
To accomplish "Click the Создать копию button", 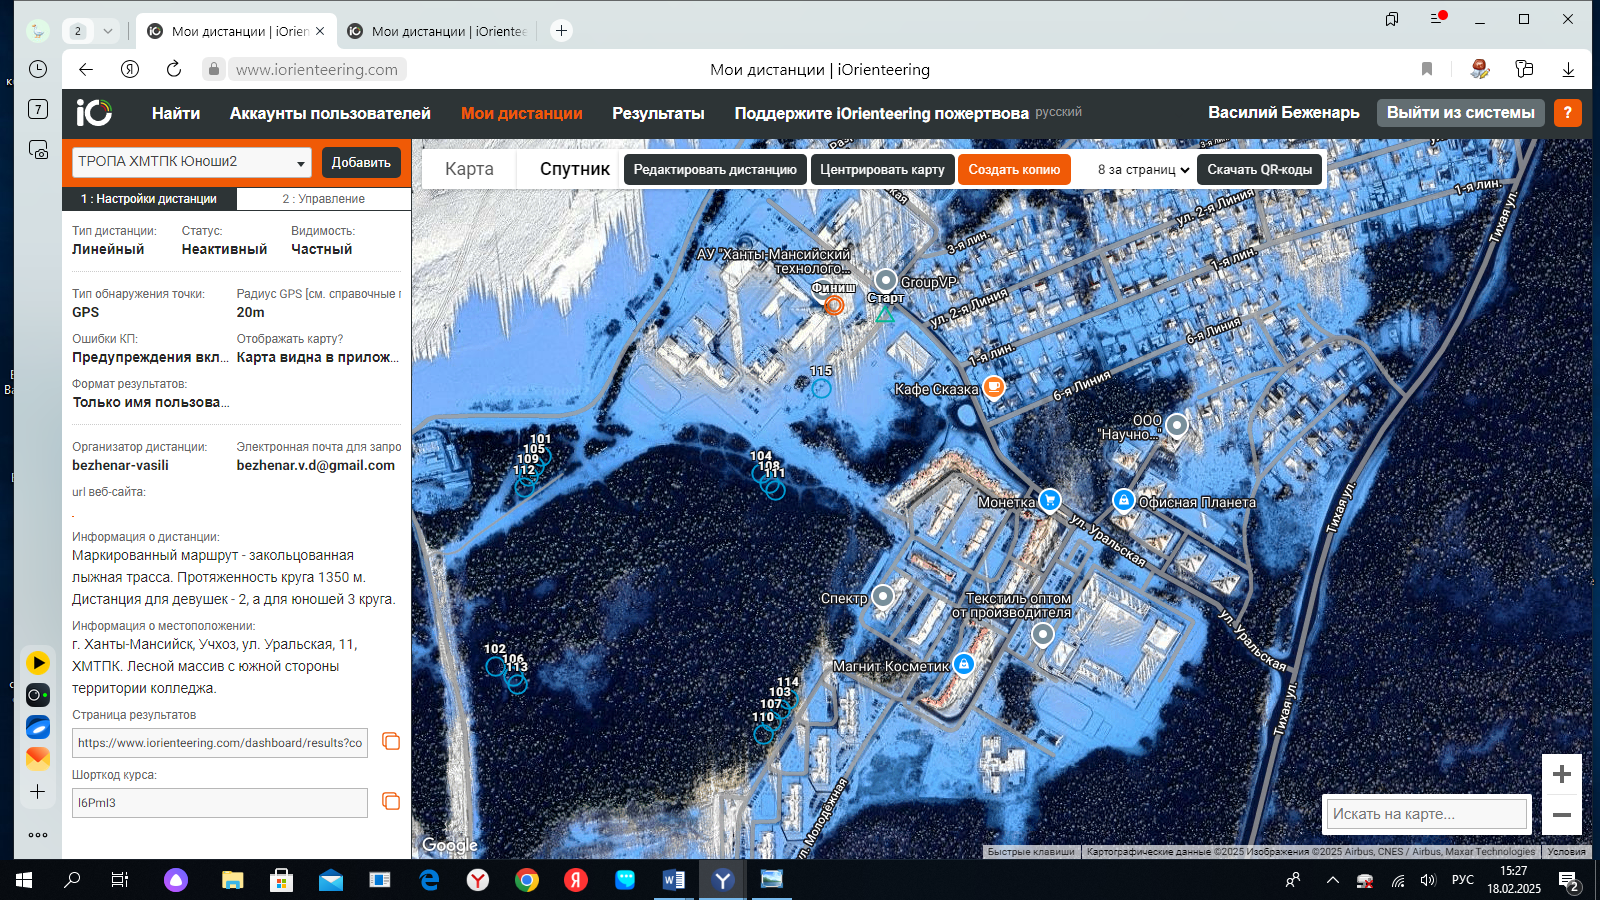I will point(1013,170).
